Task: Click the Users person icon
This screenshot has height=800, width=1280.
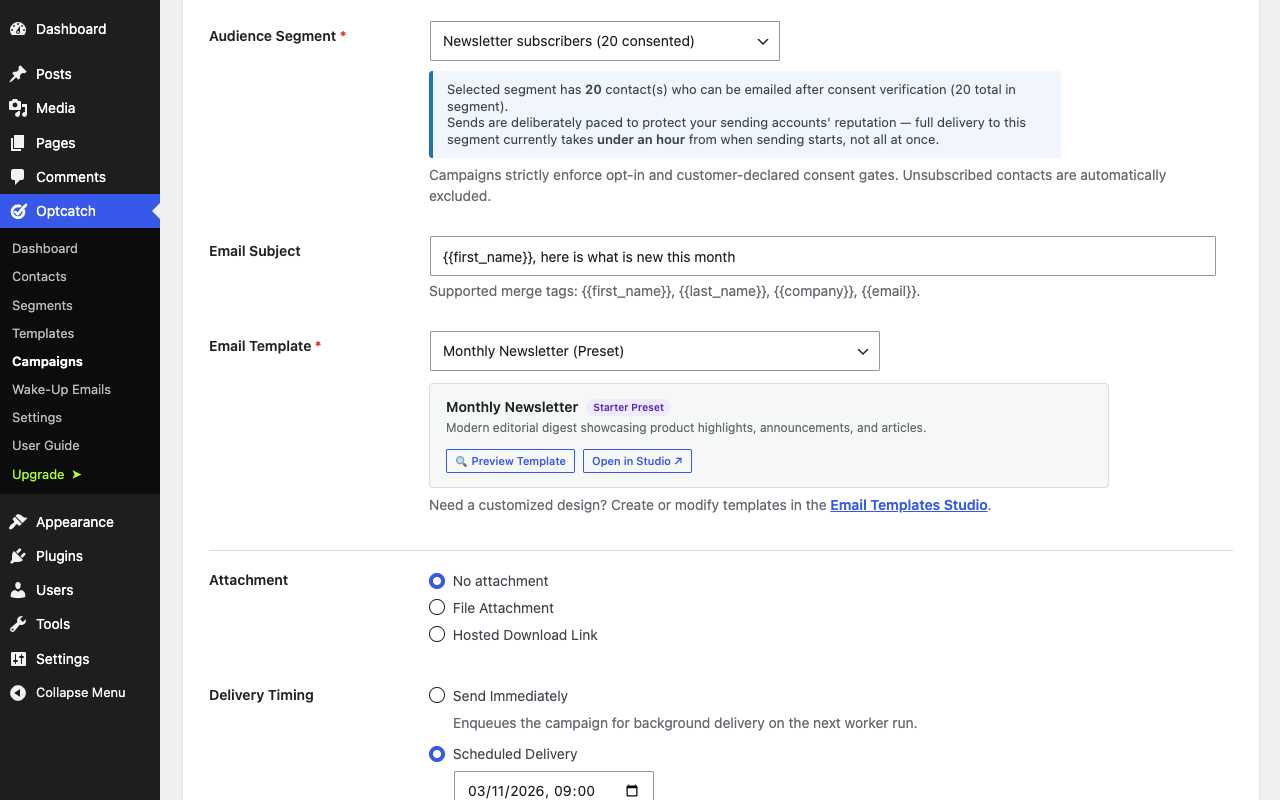Action: [18, 590]
